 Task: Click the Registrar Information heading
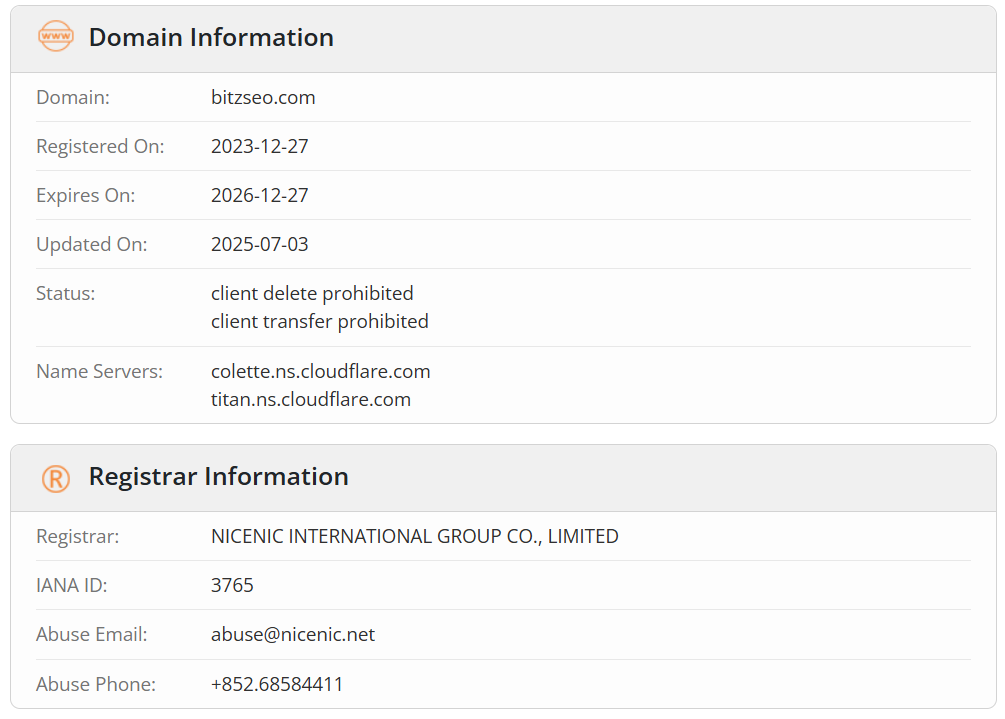(219, 476)
